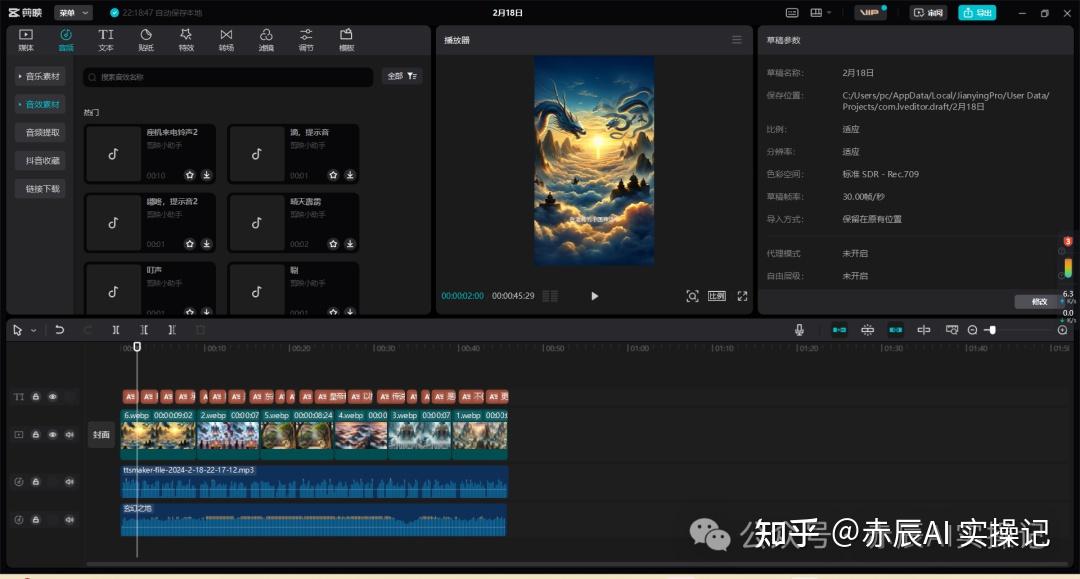This screenshot has height=579, width=1080.
Task: Open the timeline display settings icon
Action: tap(952, 330)
